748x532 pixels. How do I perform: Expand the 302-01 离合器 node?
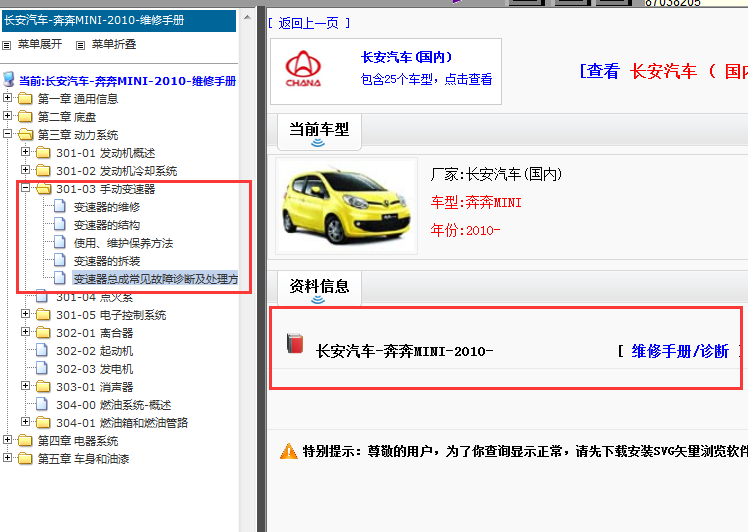tap(26, 332)
